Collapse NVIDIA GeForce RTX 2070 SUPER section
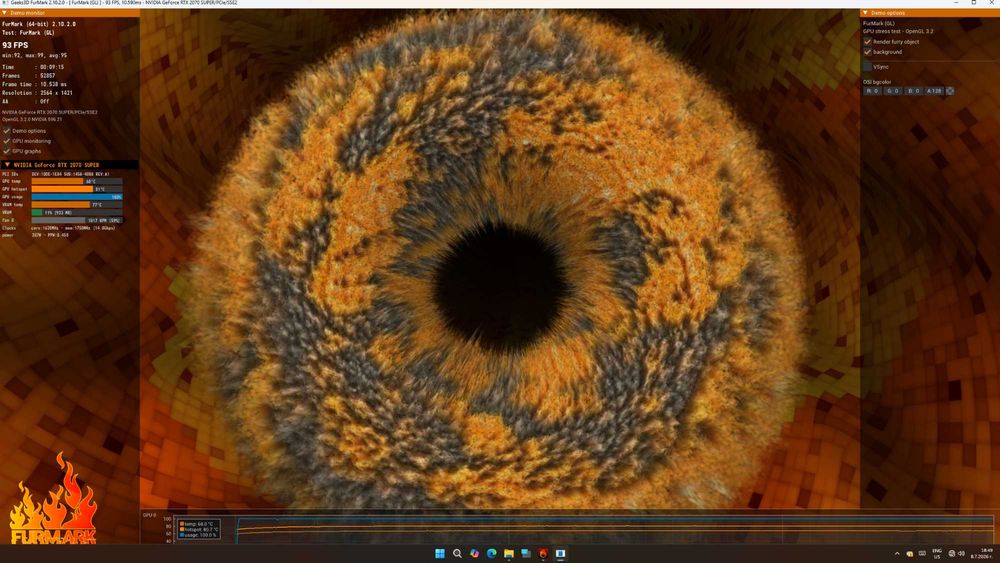The height and width of the screenshot is (563, 1000). 7,165
